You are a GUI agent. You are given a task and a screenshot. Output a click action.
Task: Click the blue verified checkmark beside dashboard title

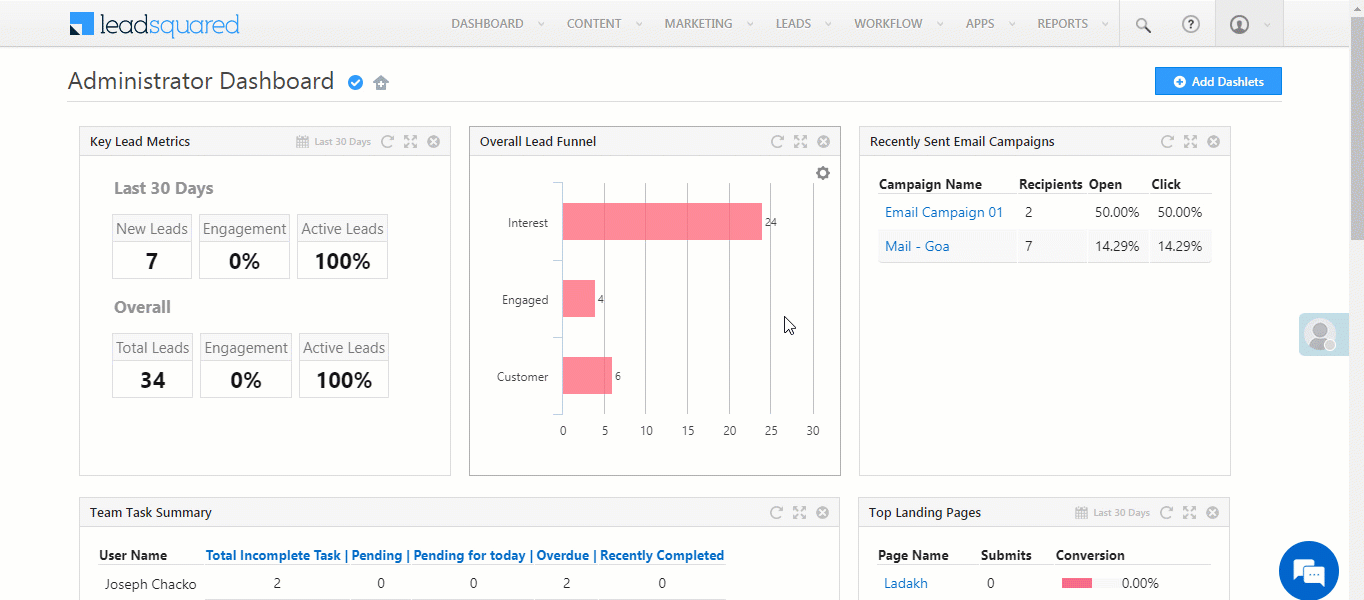click(x=355, y=83)
